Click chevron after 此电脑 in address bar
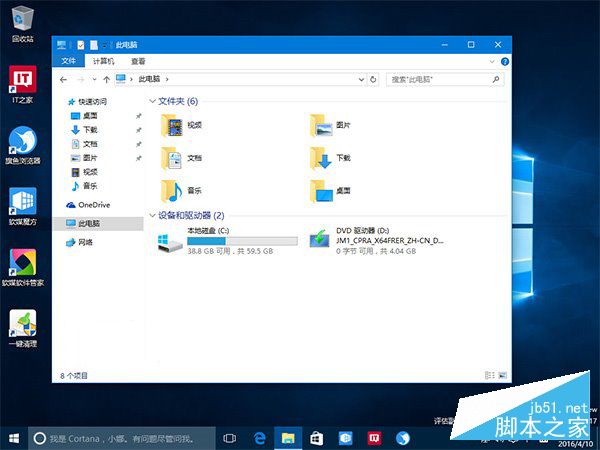The image size is (600, 450). (x=167, y=79)
